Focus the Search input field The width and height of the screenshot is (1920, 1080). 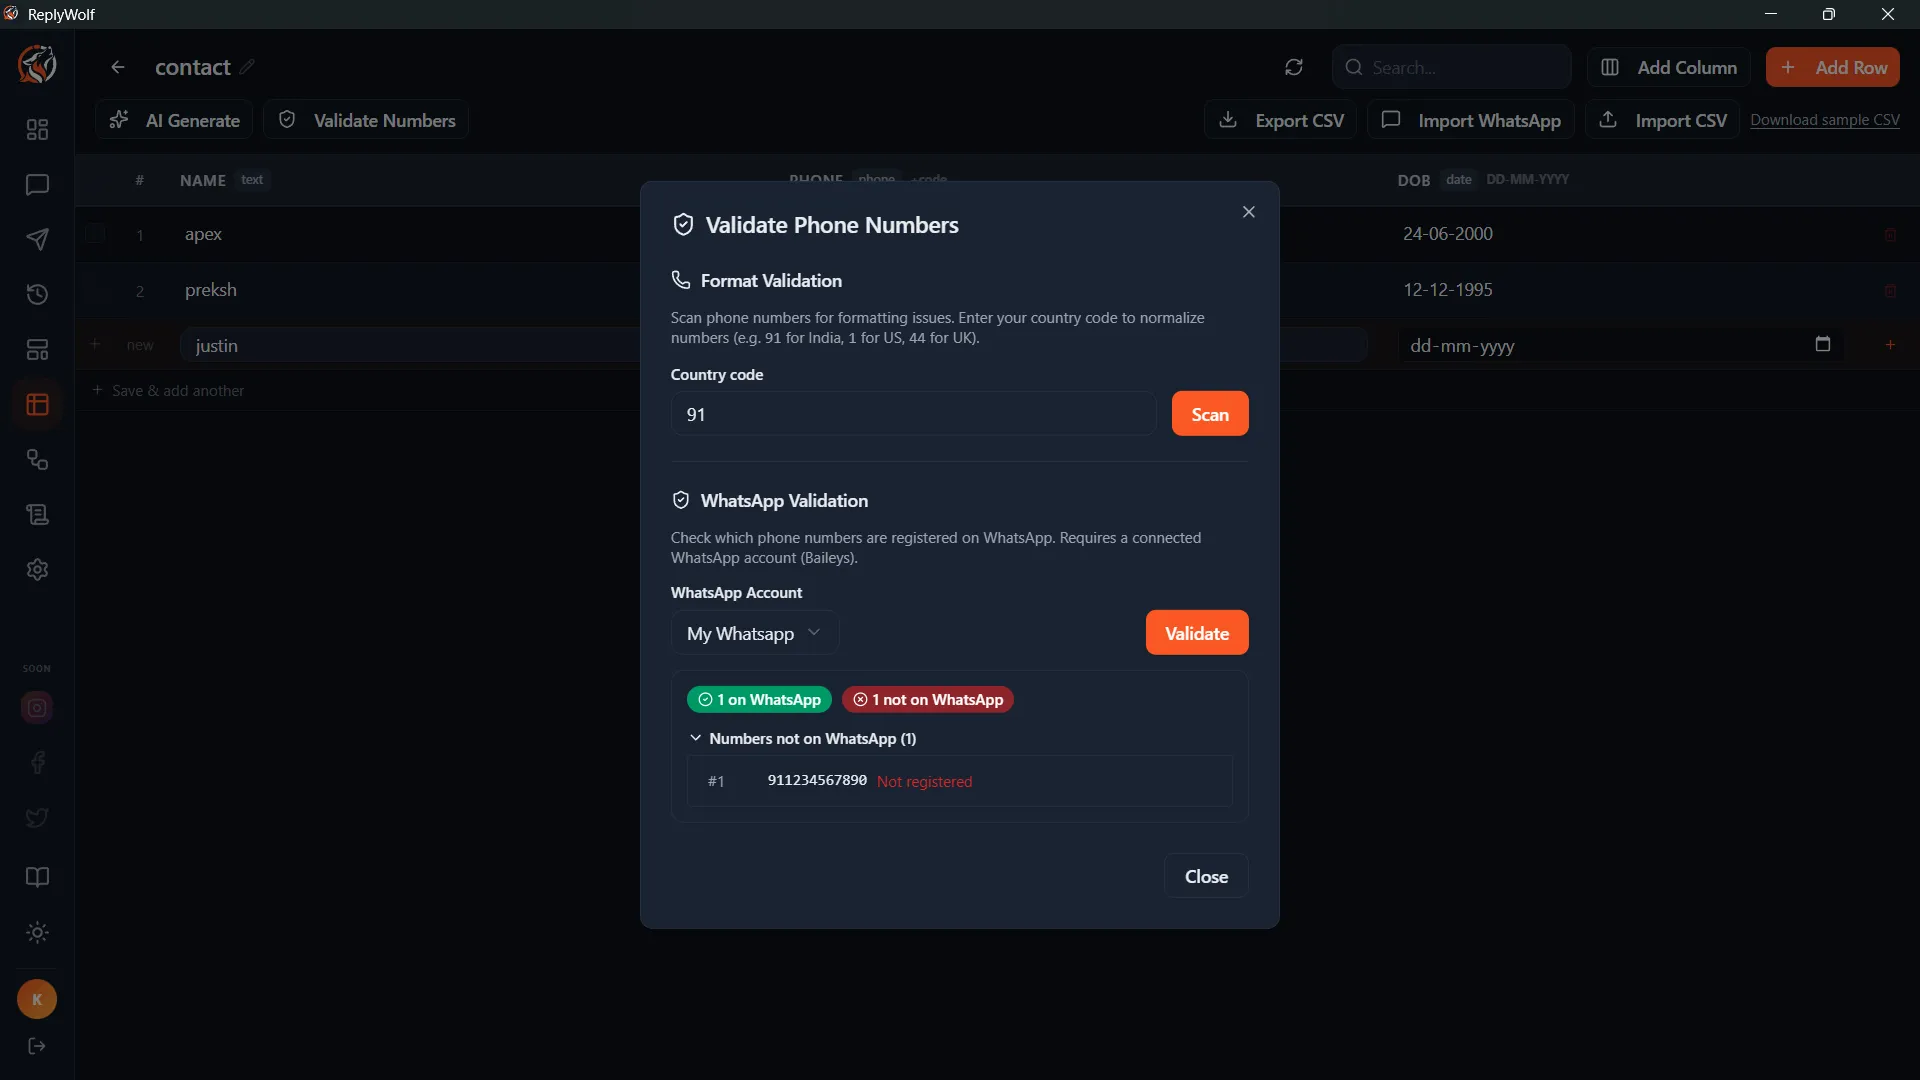click(1451, 67)
